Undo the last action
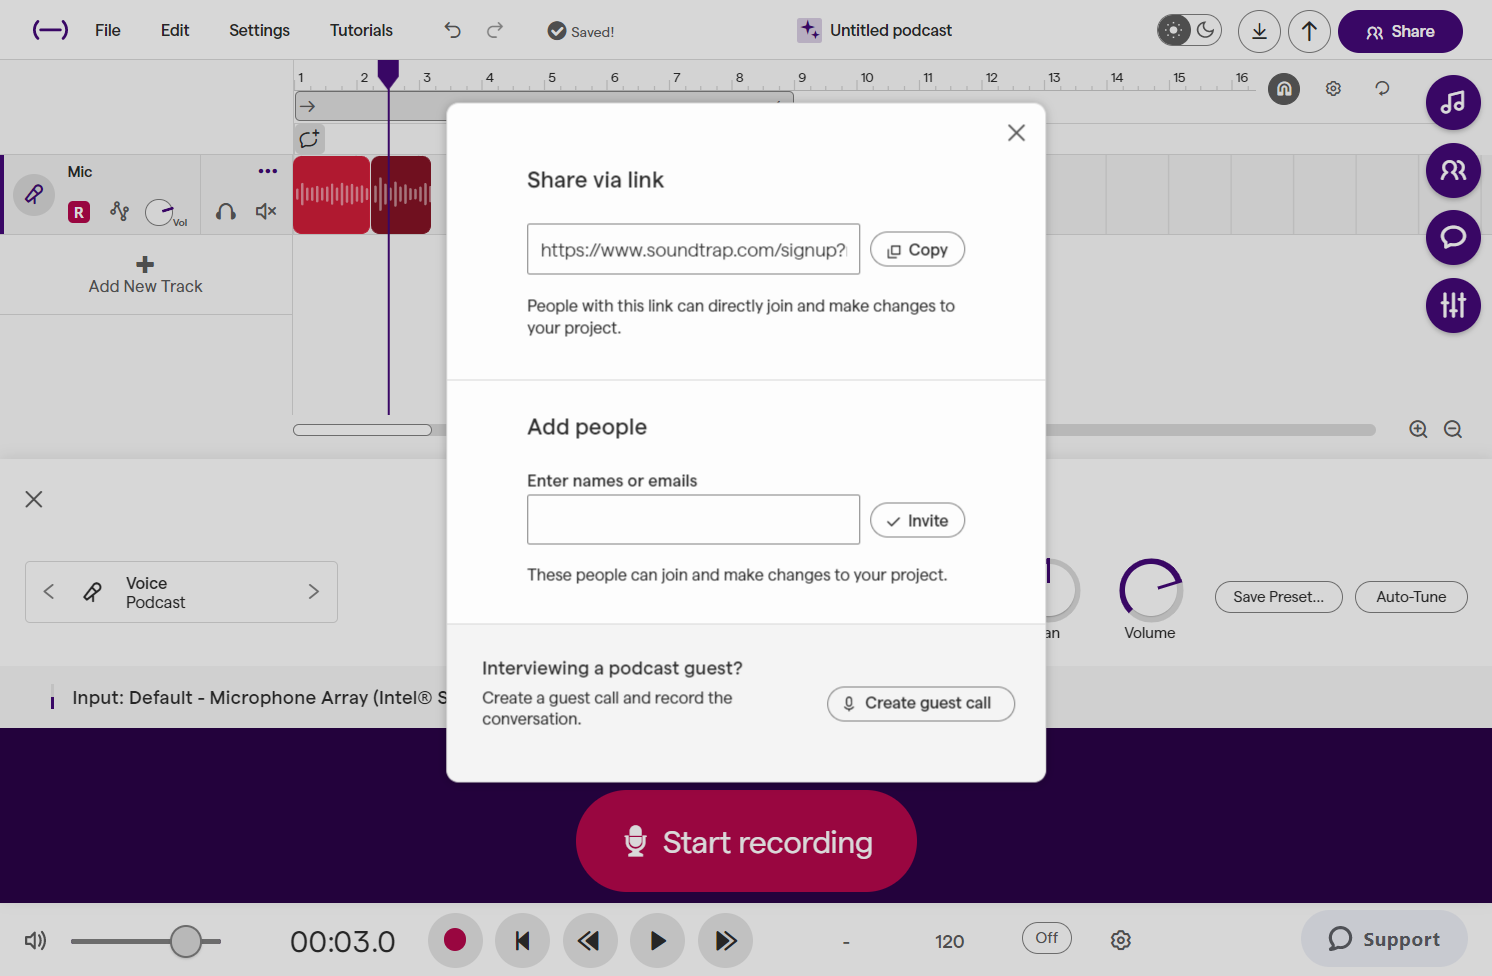 [453, 30]
